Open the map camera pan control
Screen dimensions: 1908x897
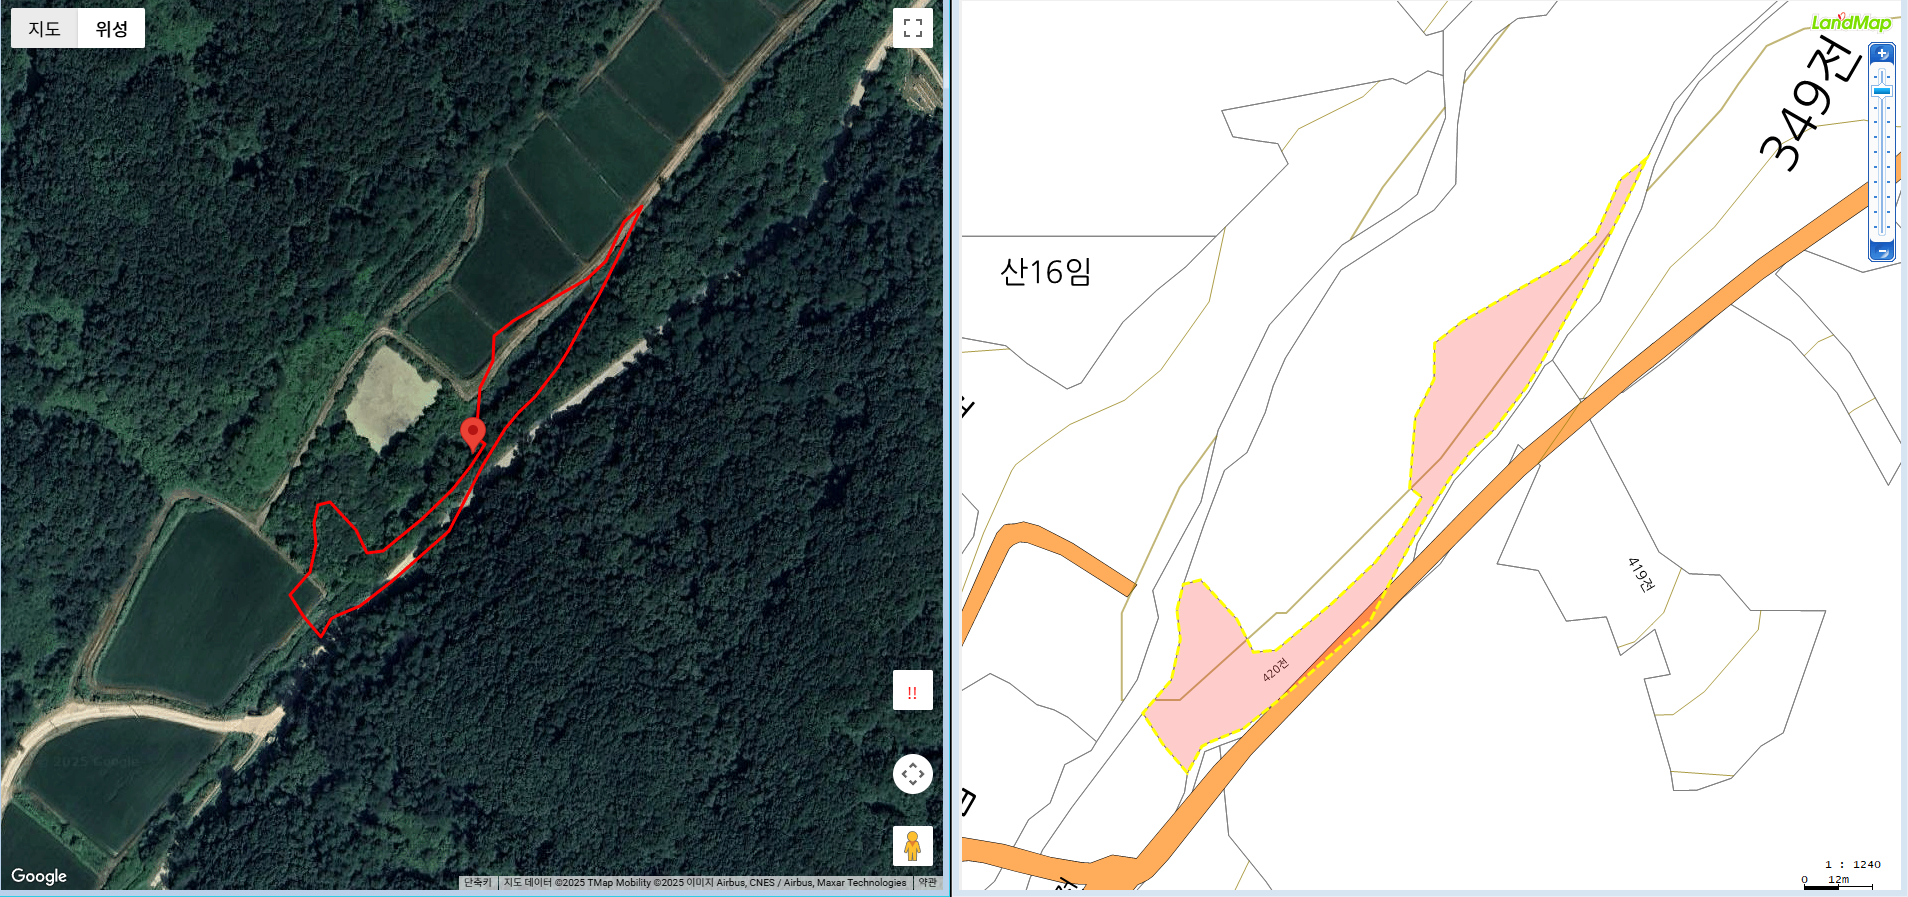click(912, 773)
